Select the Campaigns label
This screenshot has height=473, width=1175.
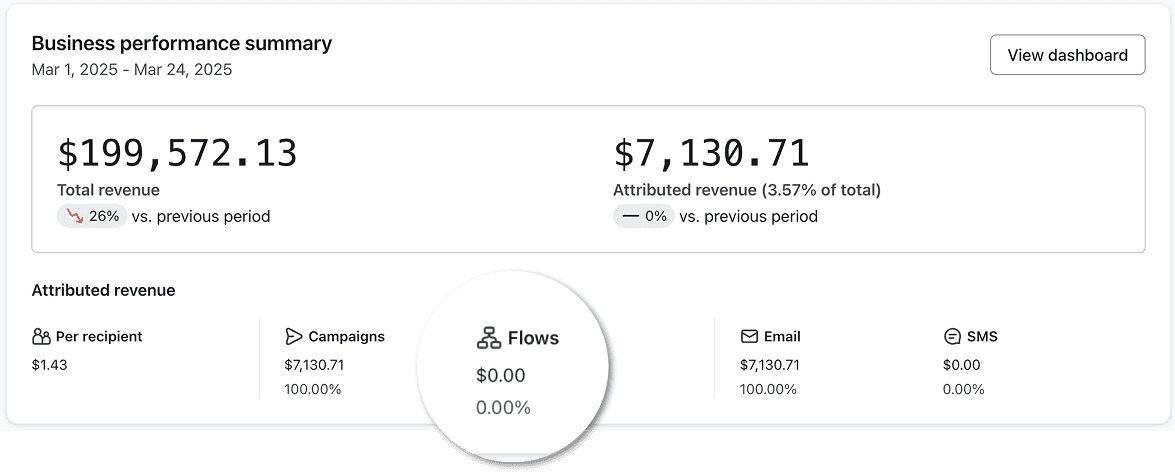346,337
